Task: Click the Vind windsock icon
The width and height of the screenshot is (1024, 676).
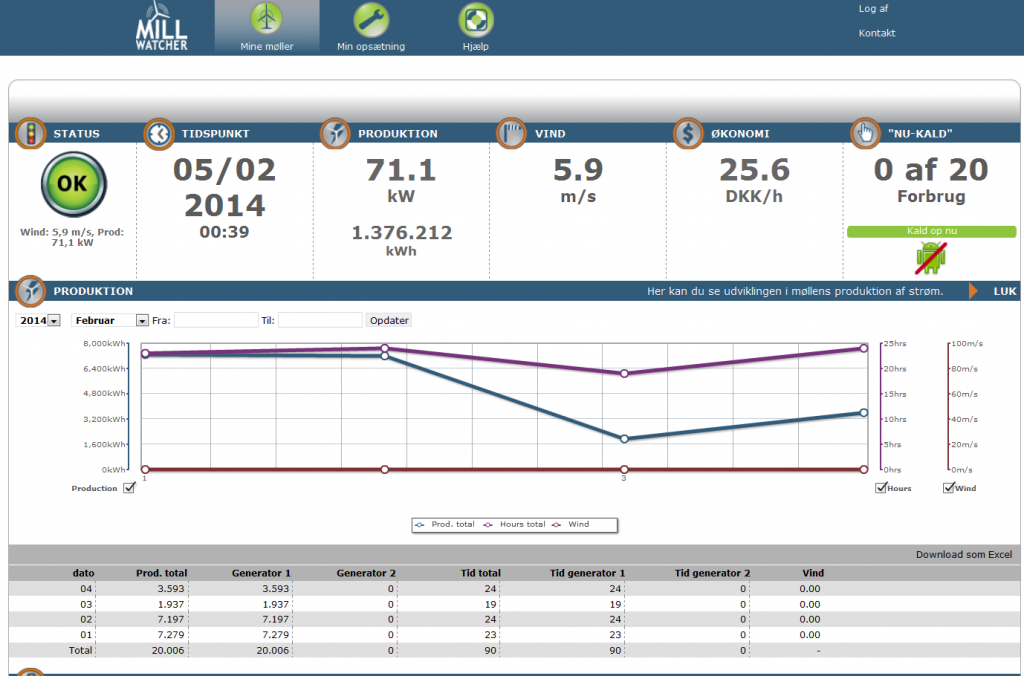Action: [511, 133]
